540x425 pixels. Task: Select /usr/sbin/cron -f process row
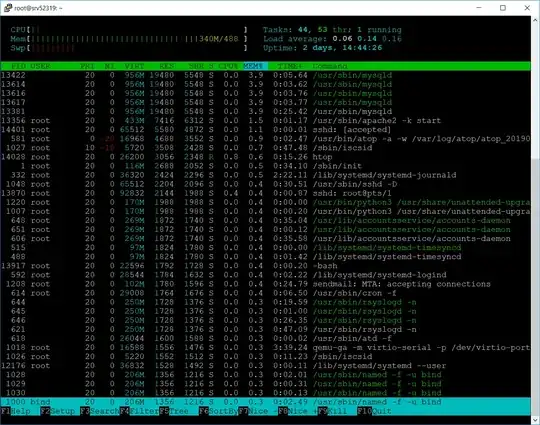click(x=265, y=293)
